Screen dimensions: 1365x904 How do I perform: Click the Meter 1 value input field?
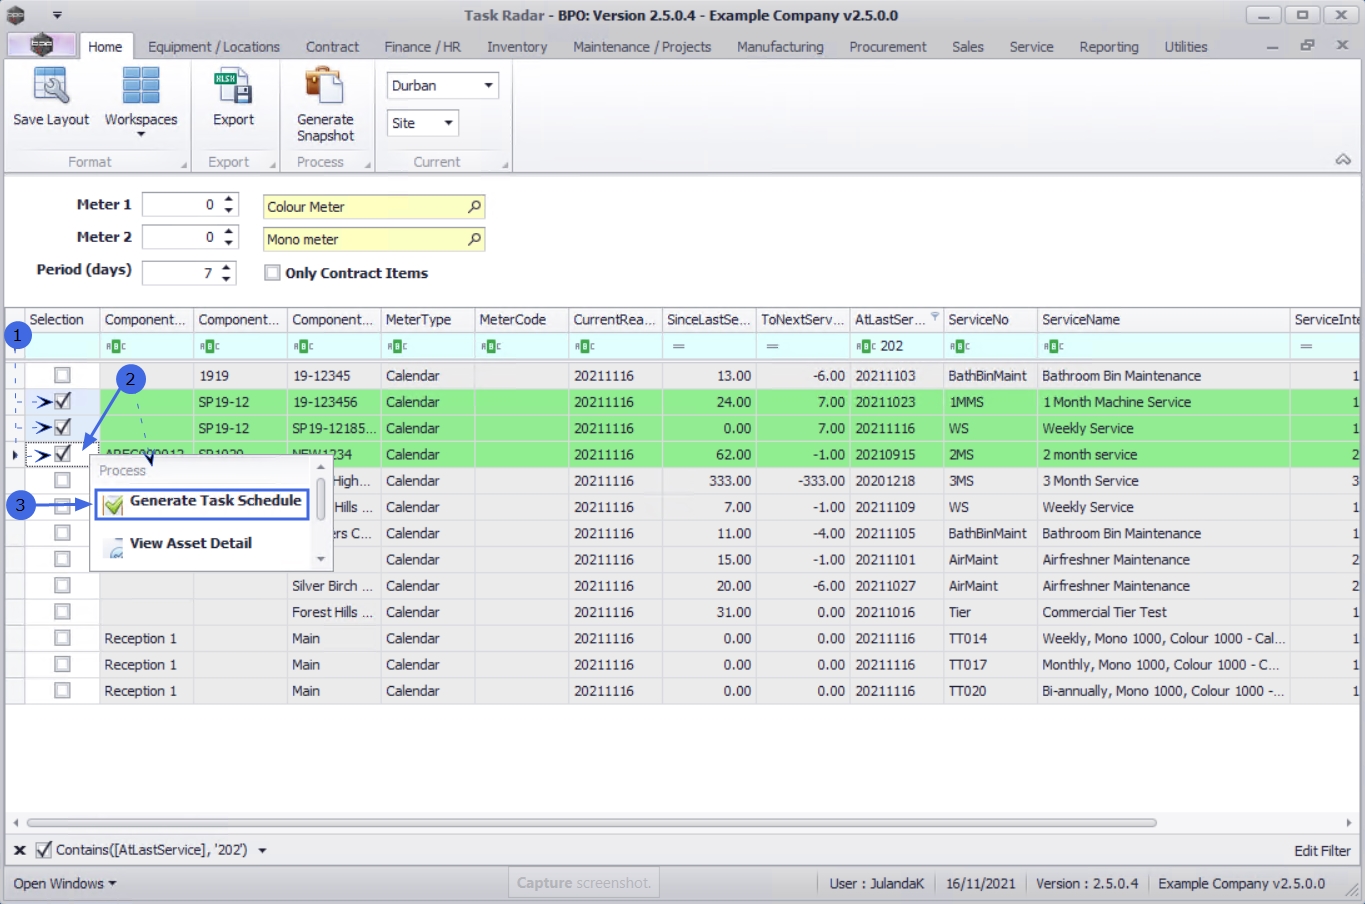point(180,205)
